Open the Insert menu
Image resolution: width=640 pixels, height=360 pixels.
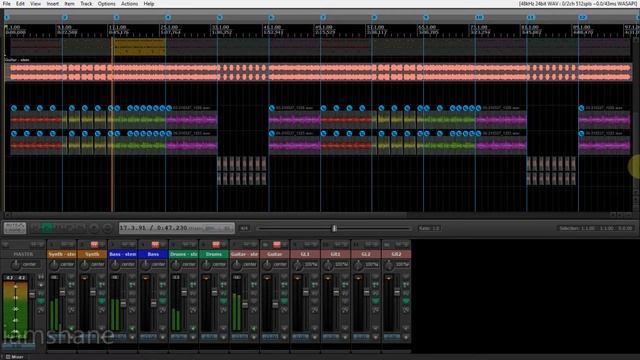(52, 4)
